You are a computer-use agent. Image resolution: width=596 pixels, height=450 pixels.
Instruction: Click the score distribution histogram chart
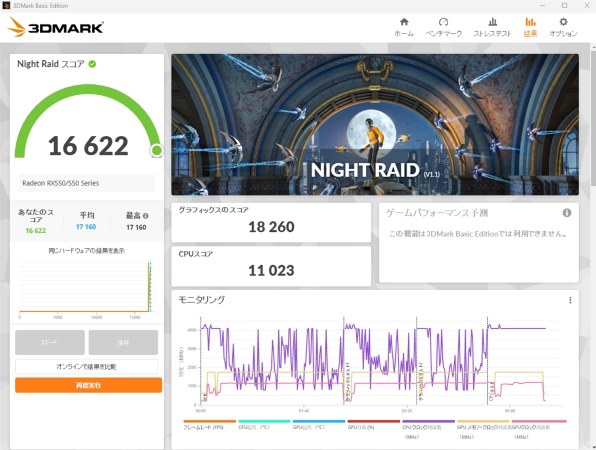(x=86, y=289)
